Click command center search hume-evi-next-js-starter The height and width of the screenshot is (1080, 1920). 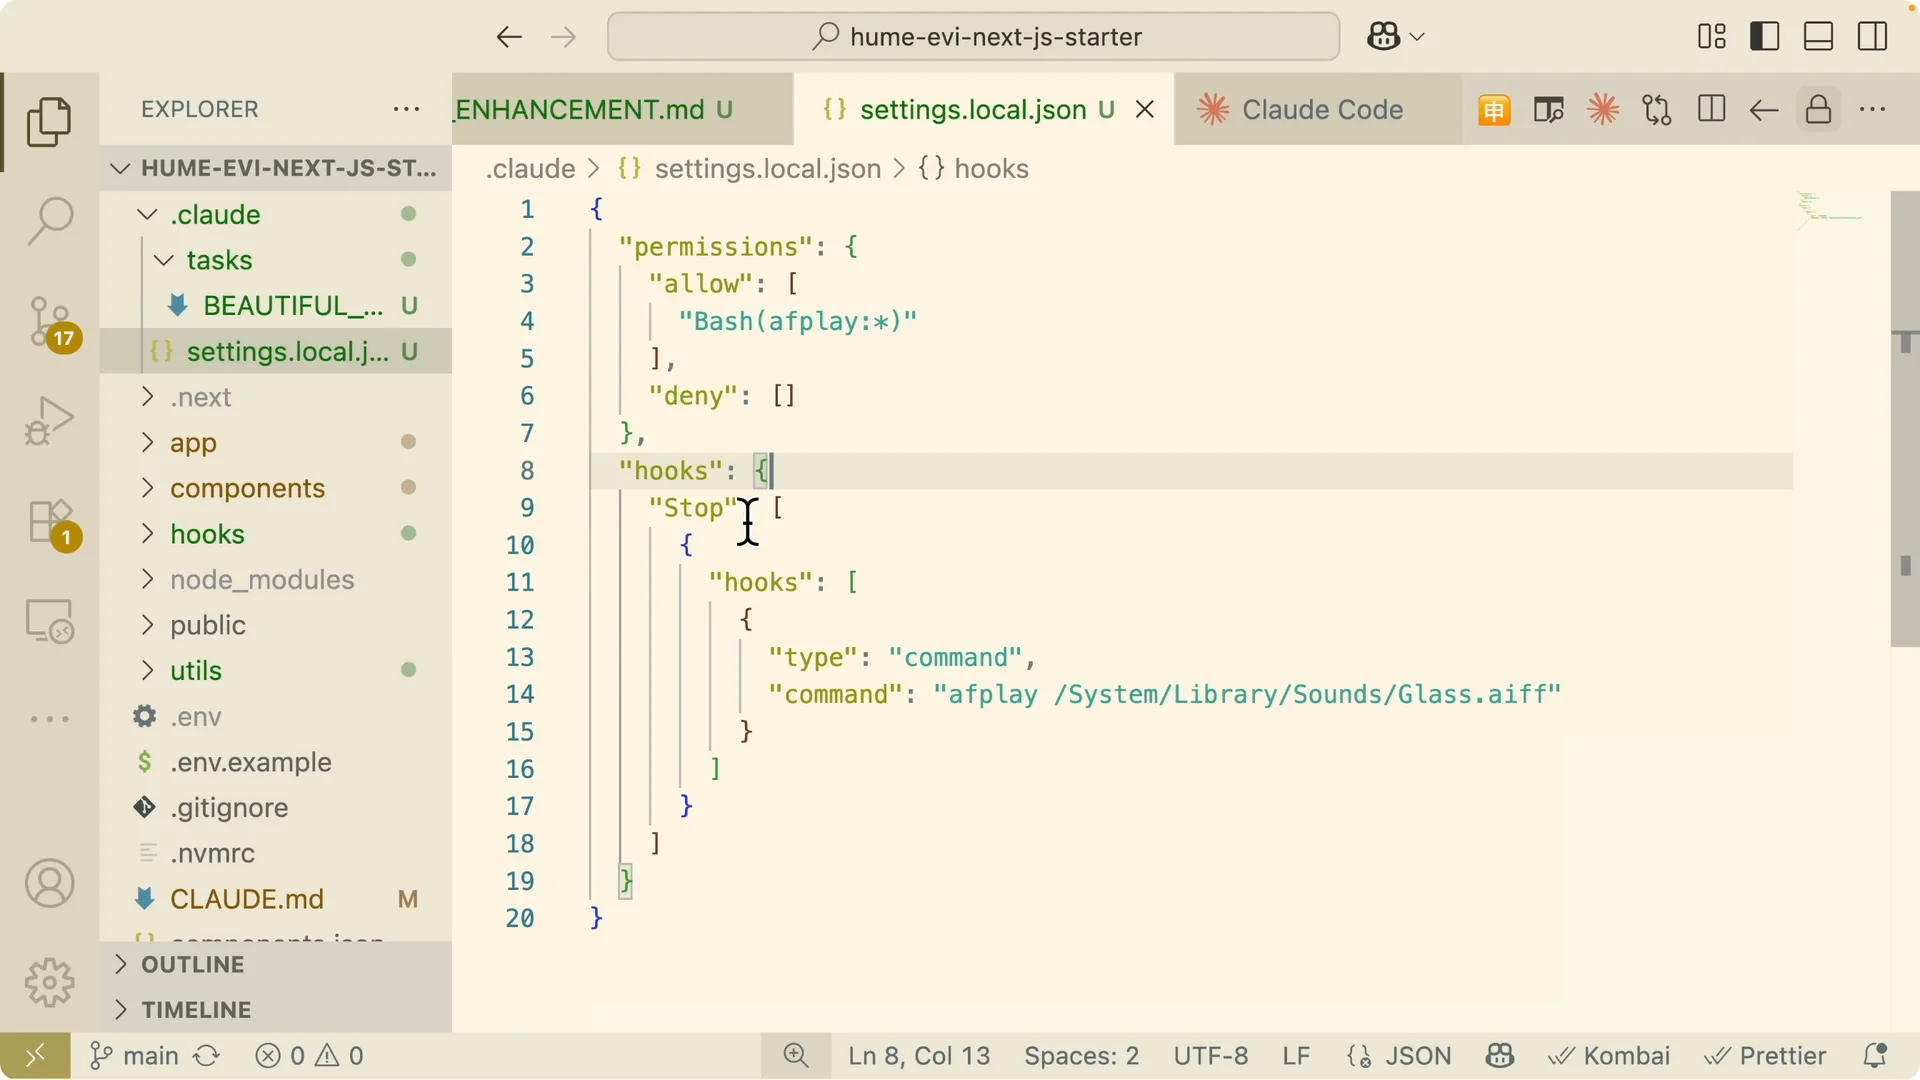(x=973, y=37)
